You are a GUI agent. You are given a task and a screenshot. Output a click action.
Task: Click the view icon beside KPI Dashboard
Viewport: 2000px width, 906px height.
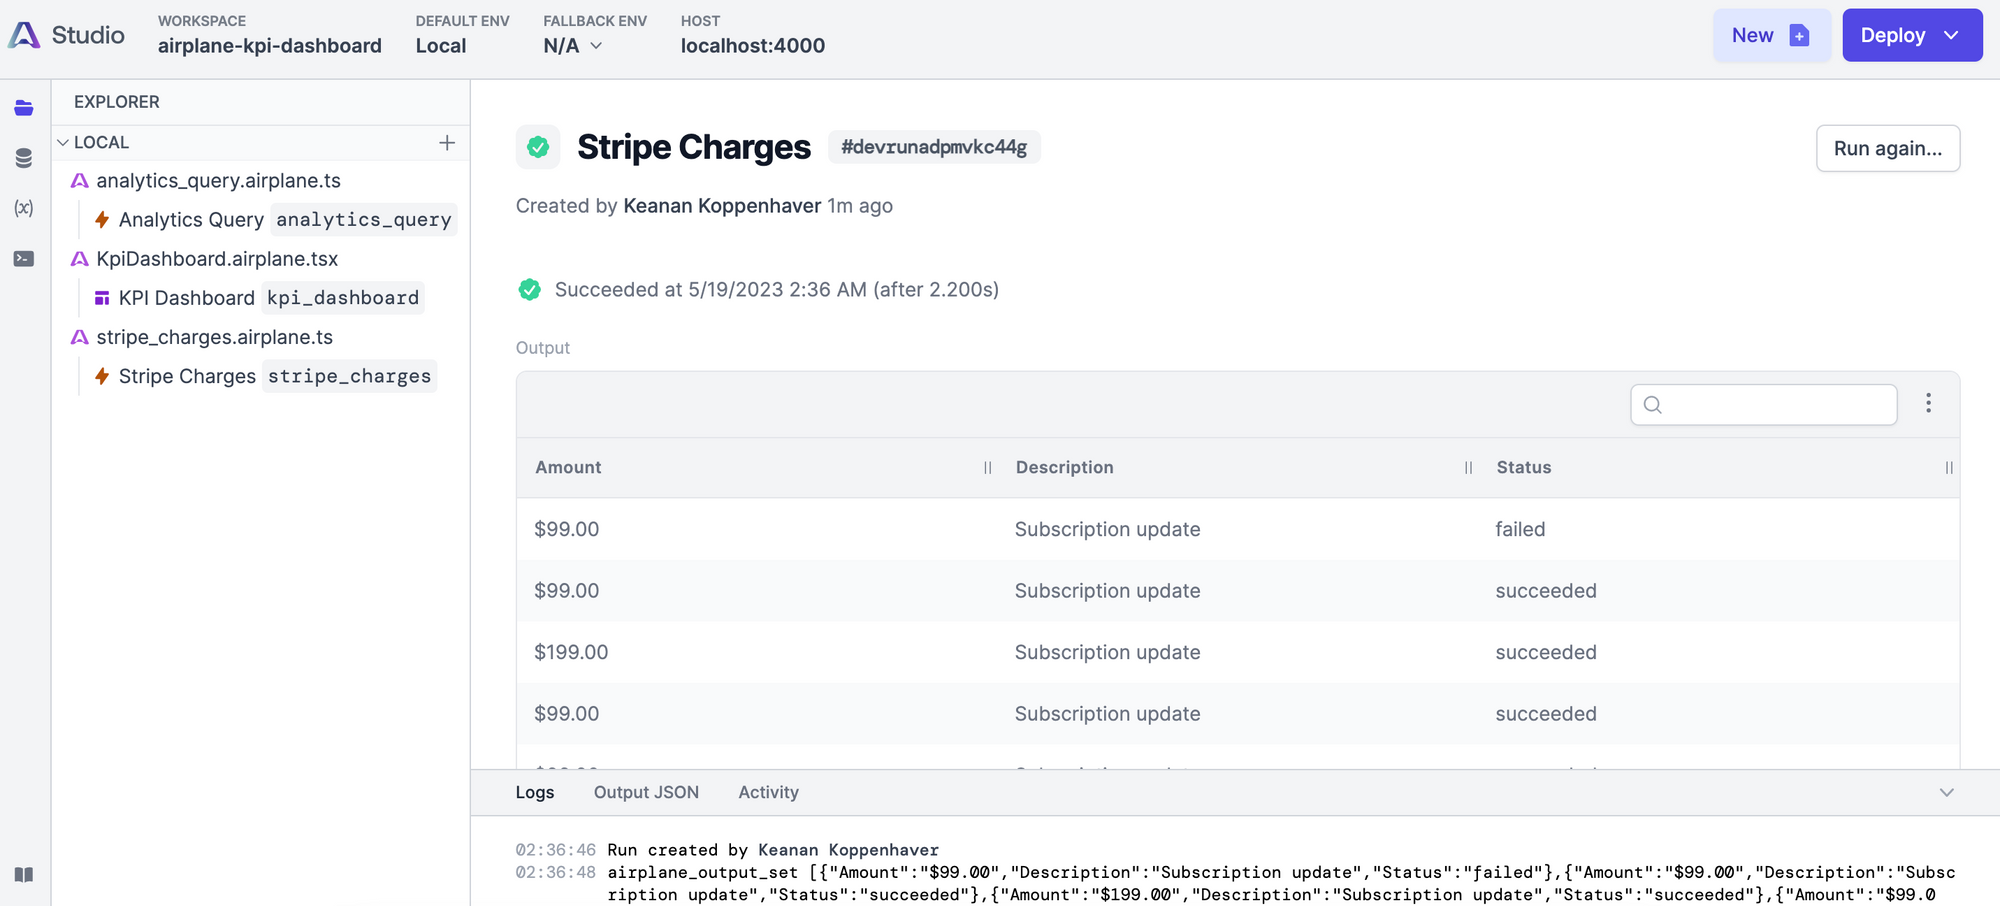102,298
